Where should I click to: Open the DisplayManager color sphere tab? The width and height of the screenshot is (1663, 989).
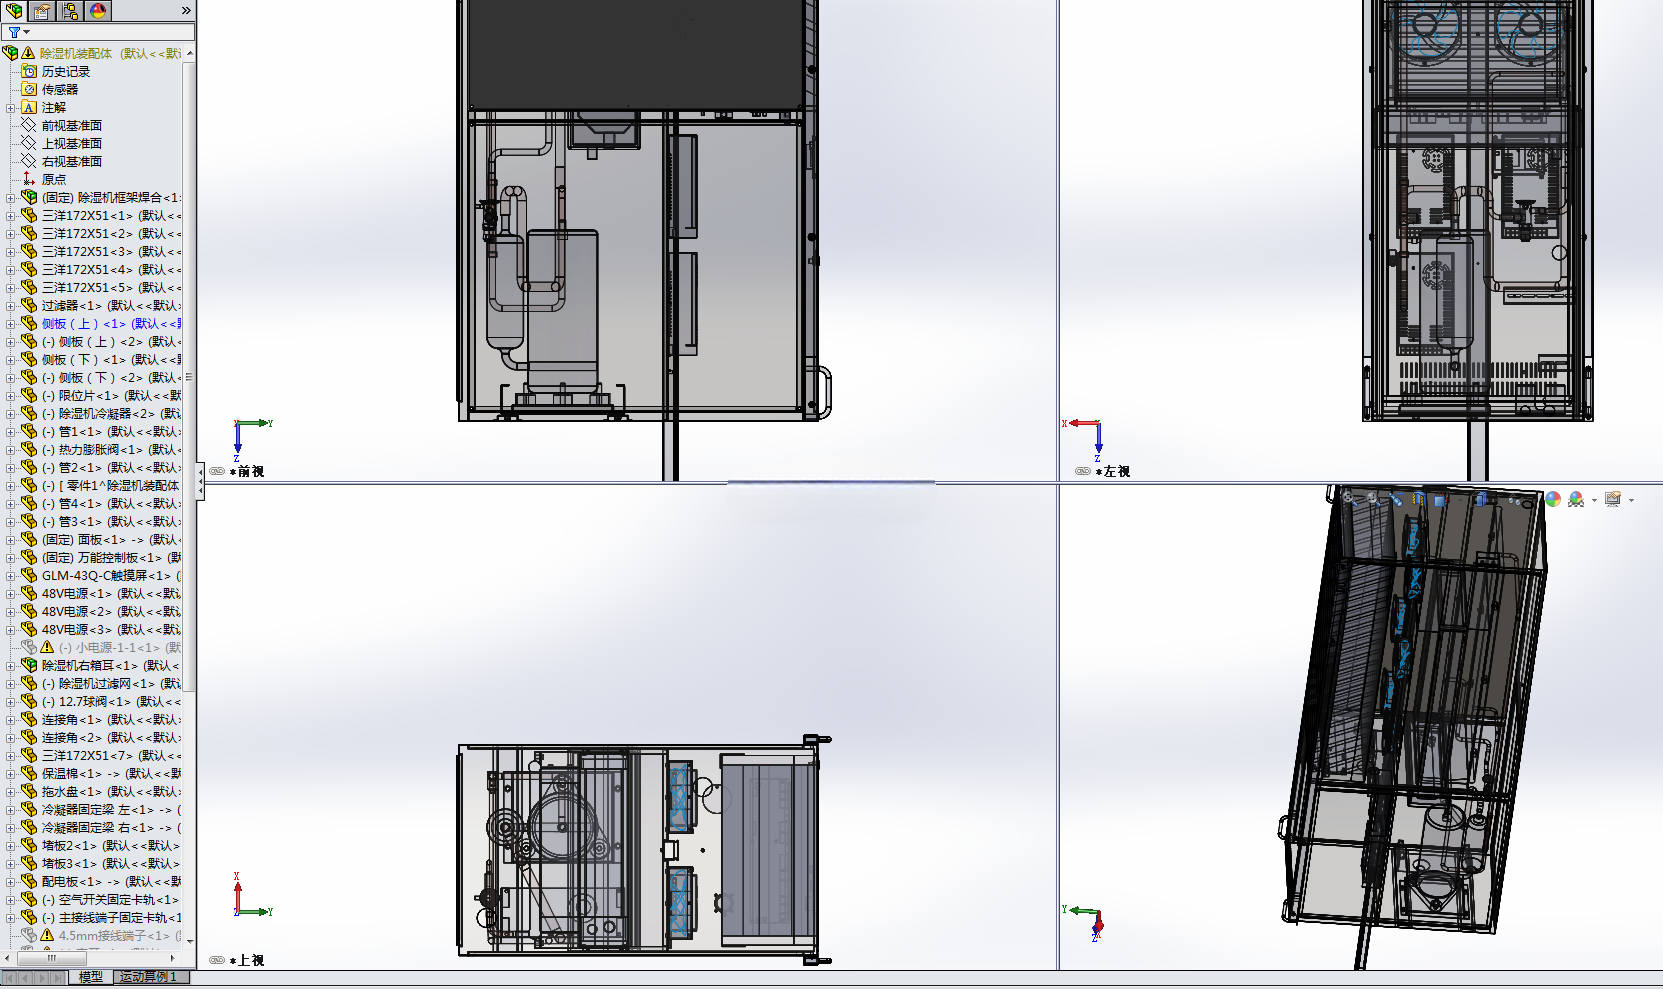coord(98,10)
